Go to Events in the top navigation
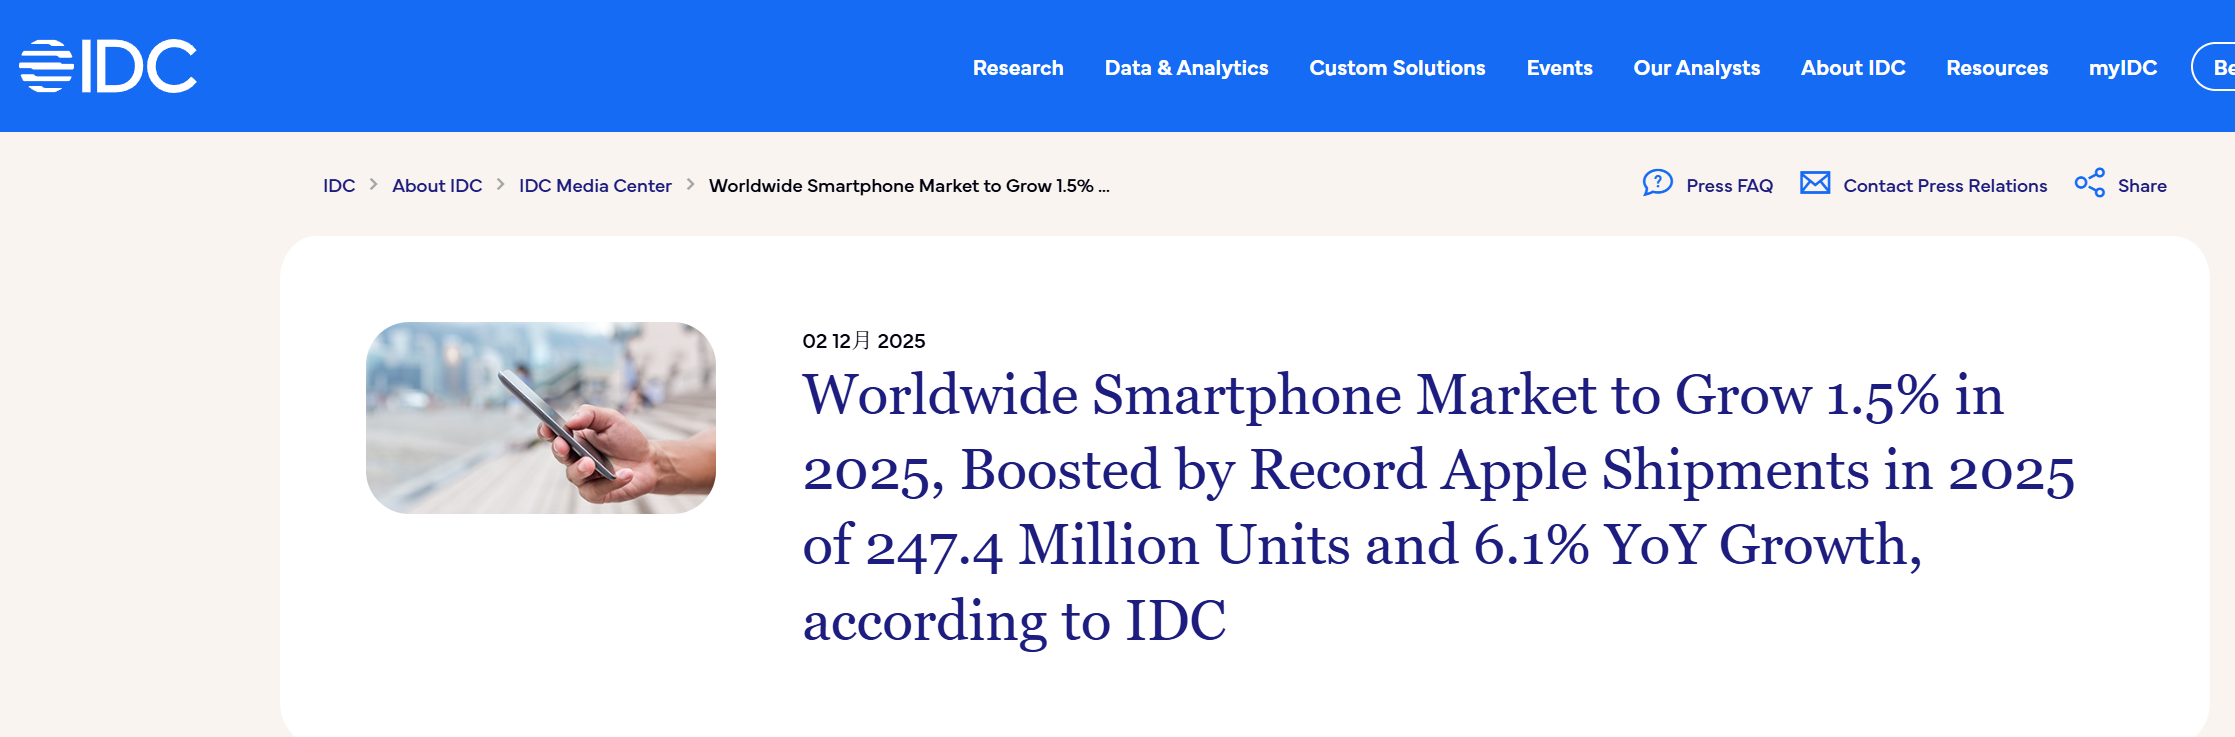This screenshot has height=737, width=2235. pyautogui.click(x=1559, y=68)
